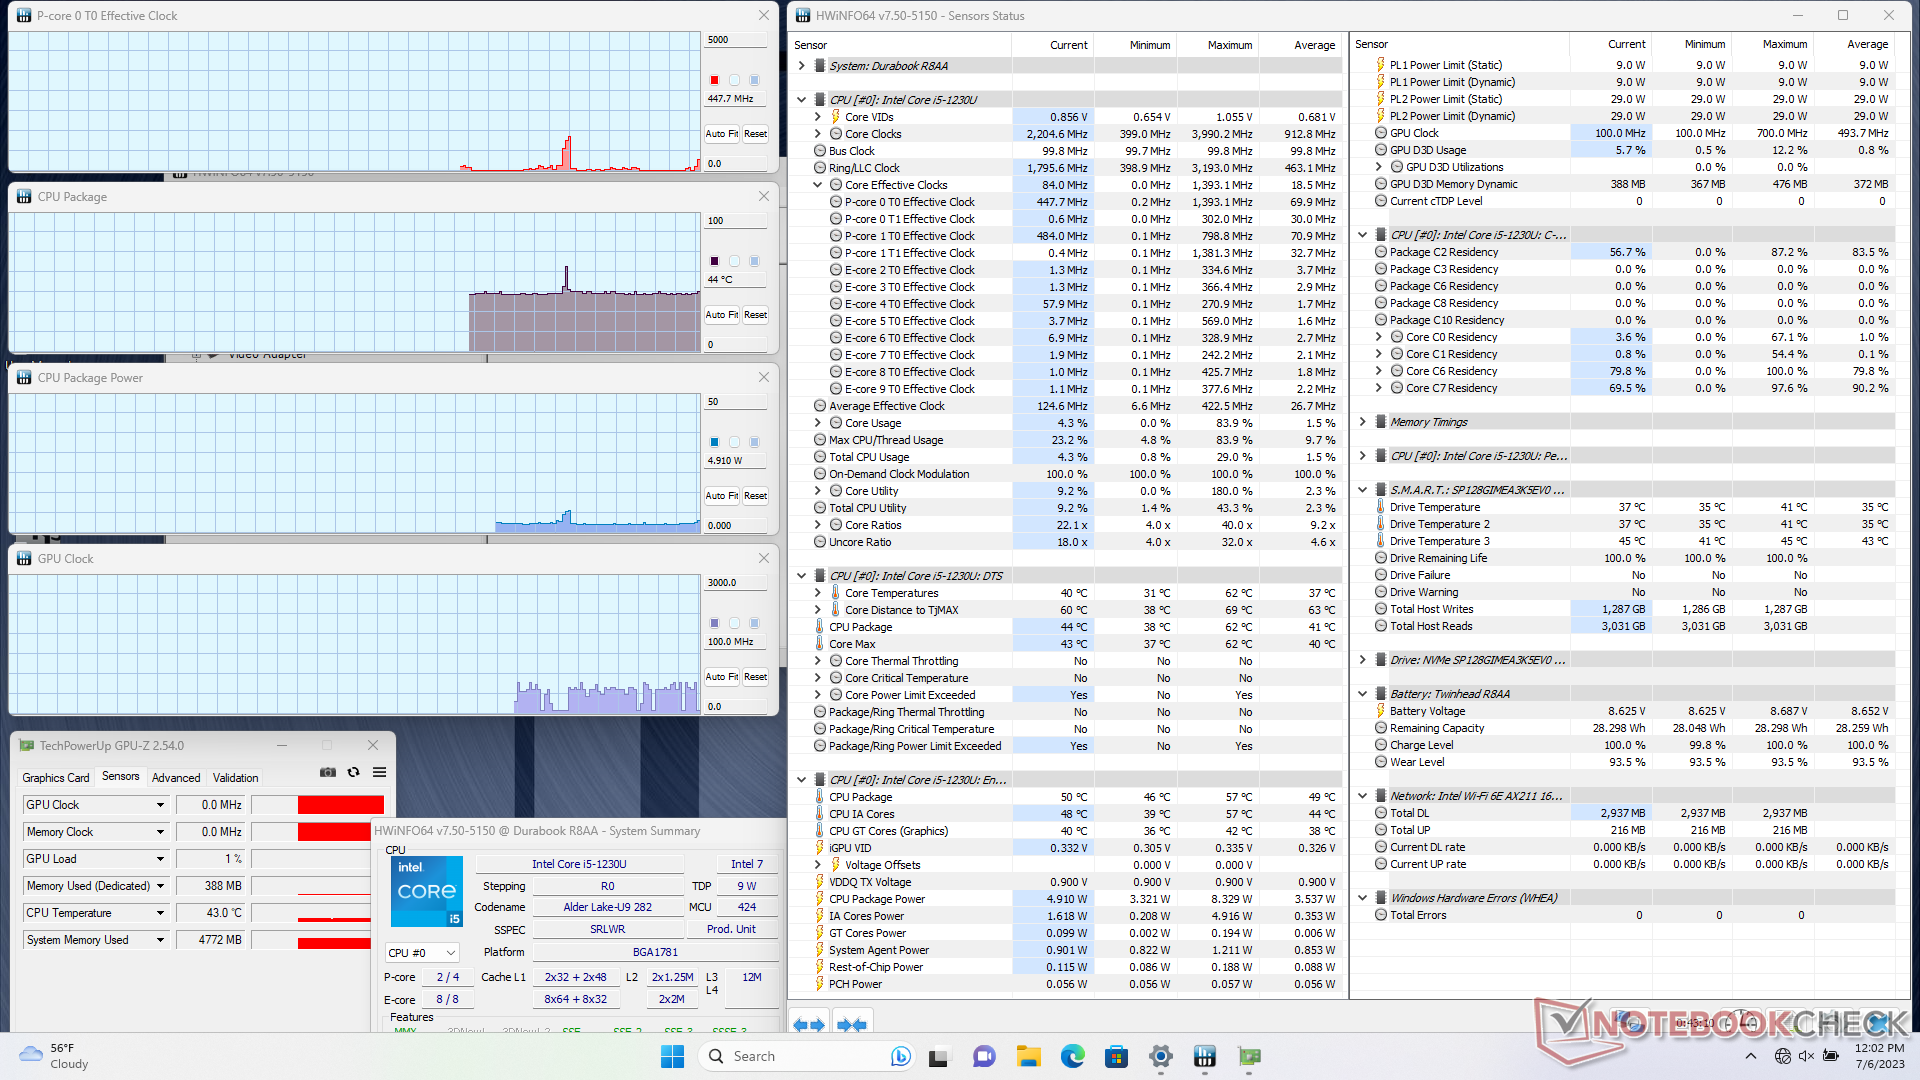This screenshot has width=1920, height=1080.
Task: Expand System: Durabook R8AA sensor group
Action: (801, 66)
